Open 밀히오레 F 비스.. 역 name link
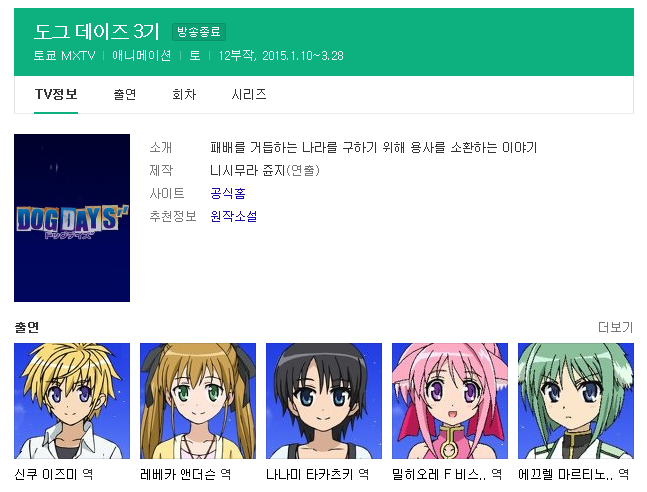 click(447, 474)
